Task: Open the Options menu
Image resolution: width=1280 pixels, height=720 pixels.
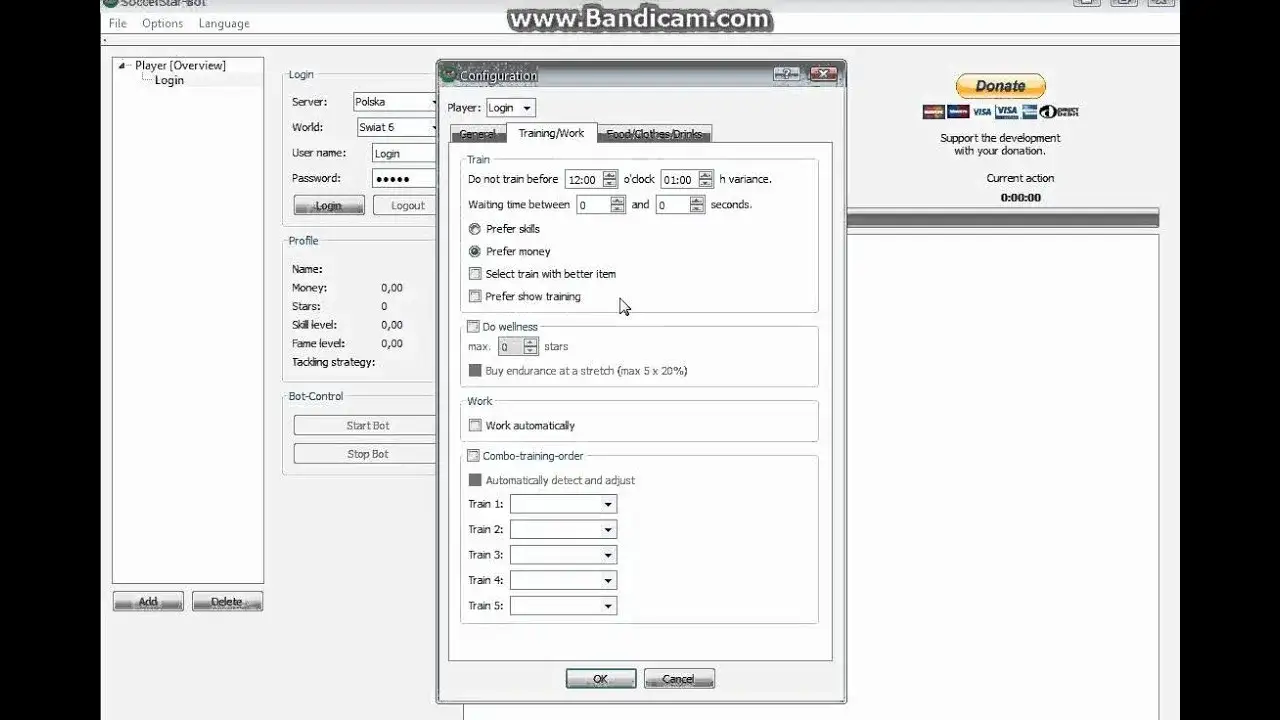Action: click(162, 23)
